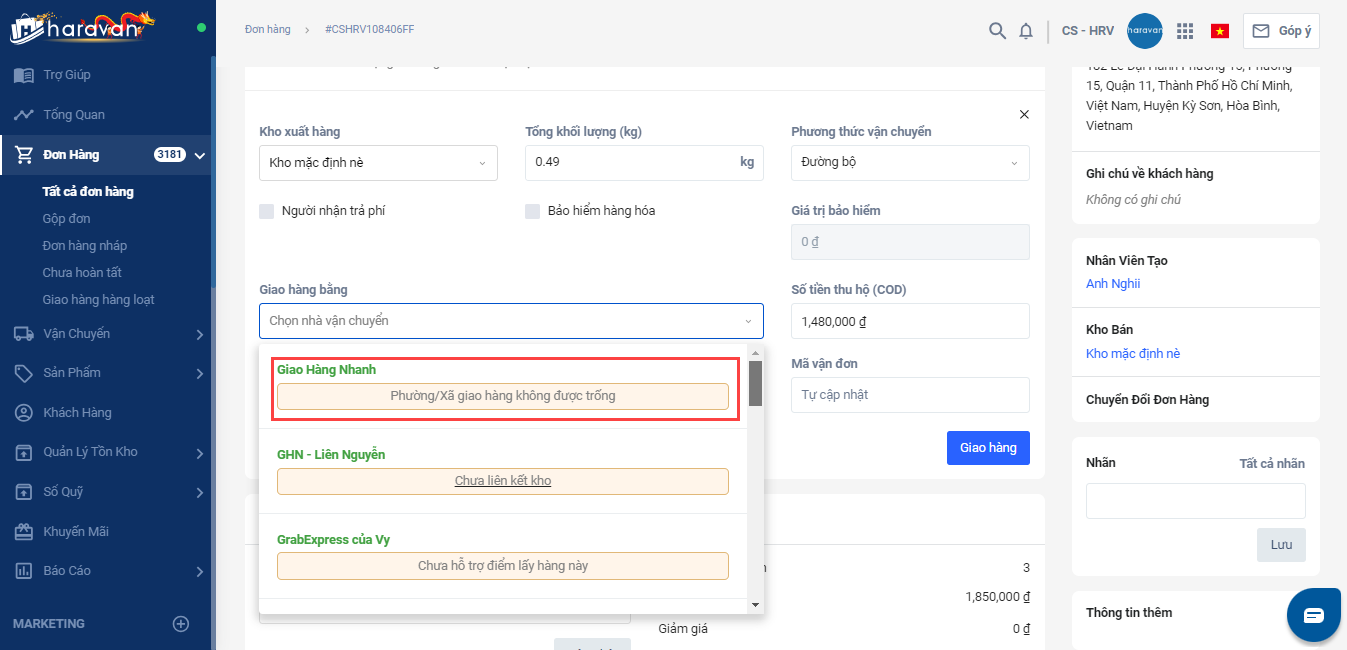The image size is (1347, 650).
Task: Open the Kho xuất hàng dropdown
Action: tap(378, 162)
